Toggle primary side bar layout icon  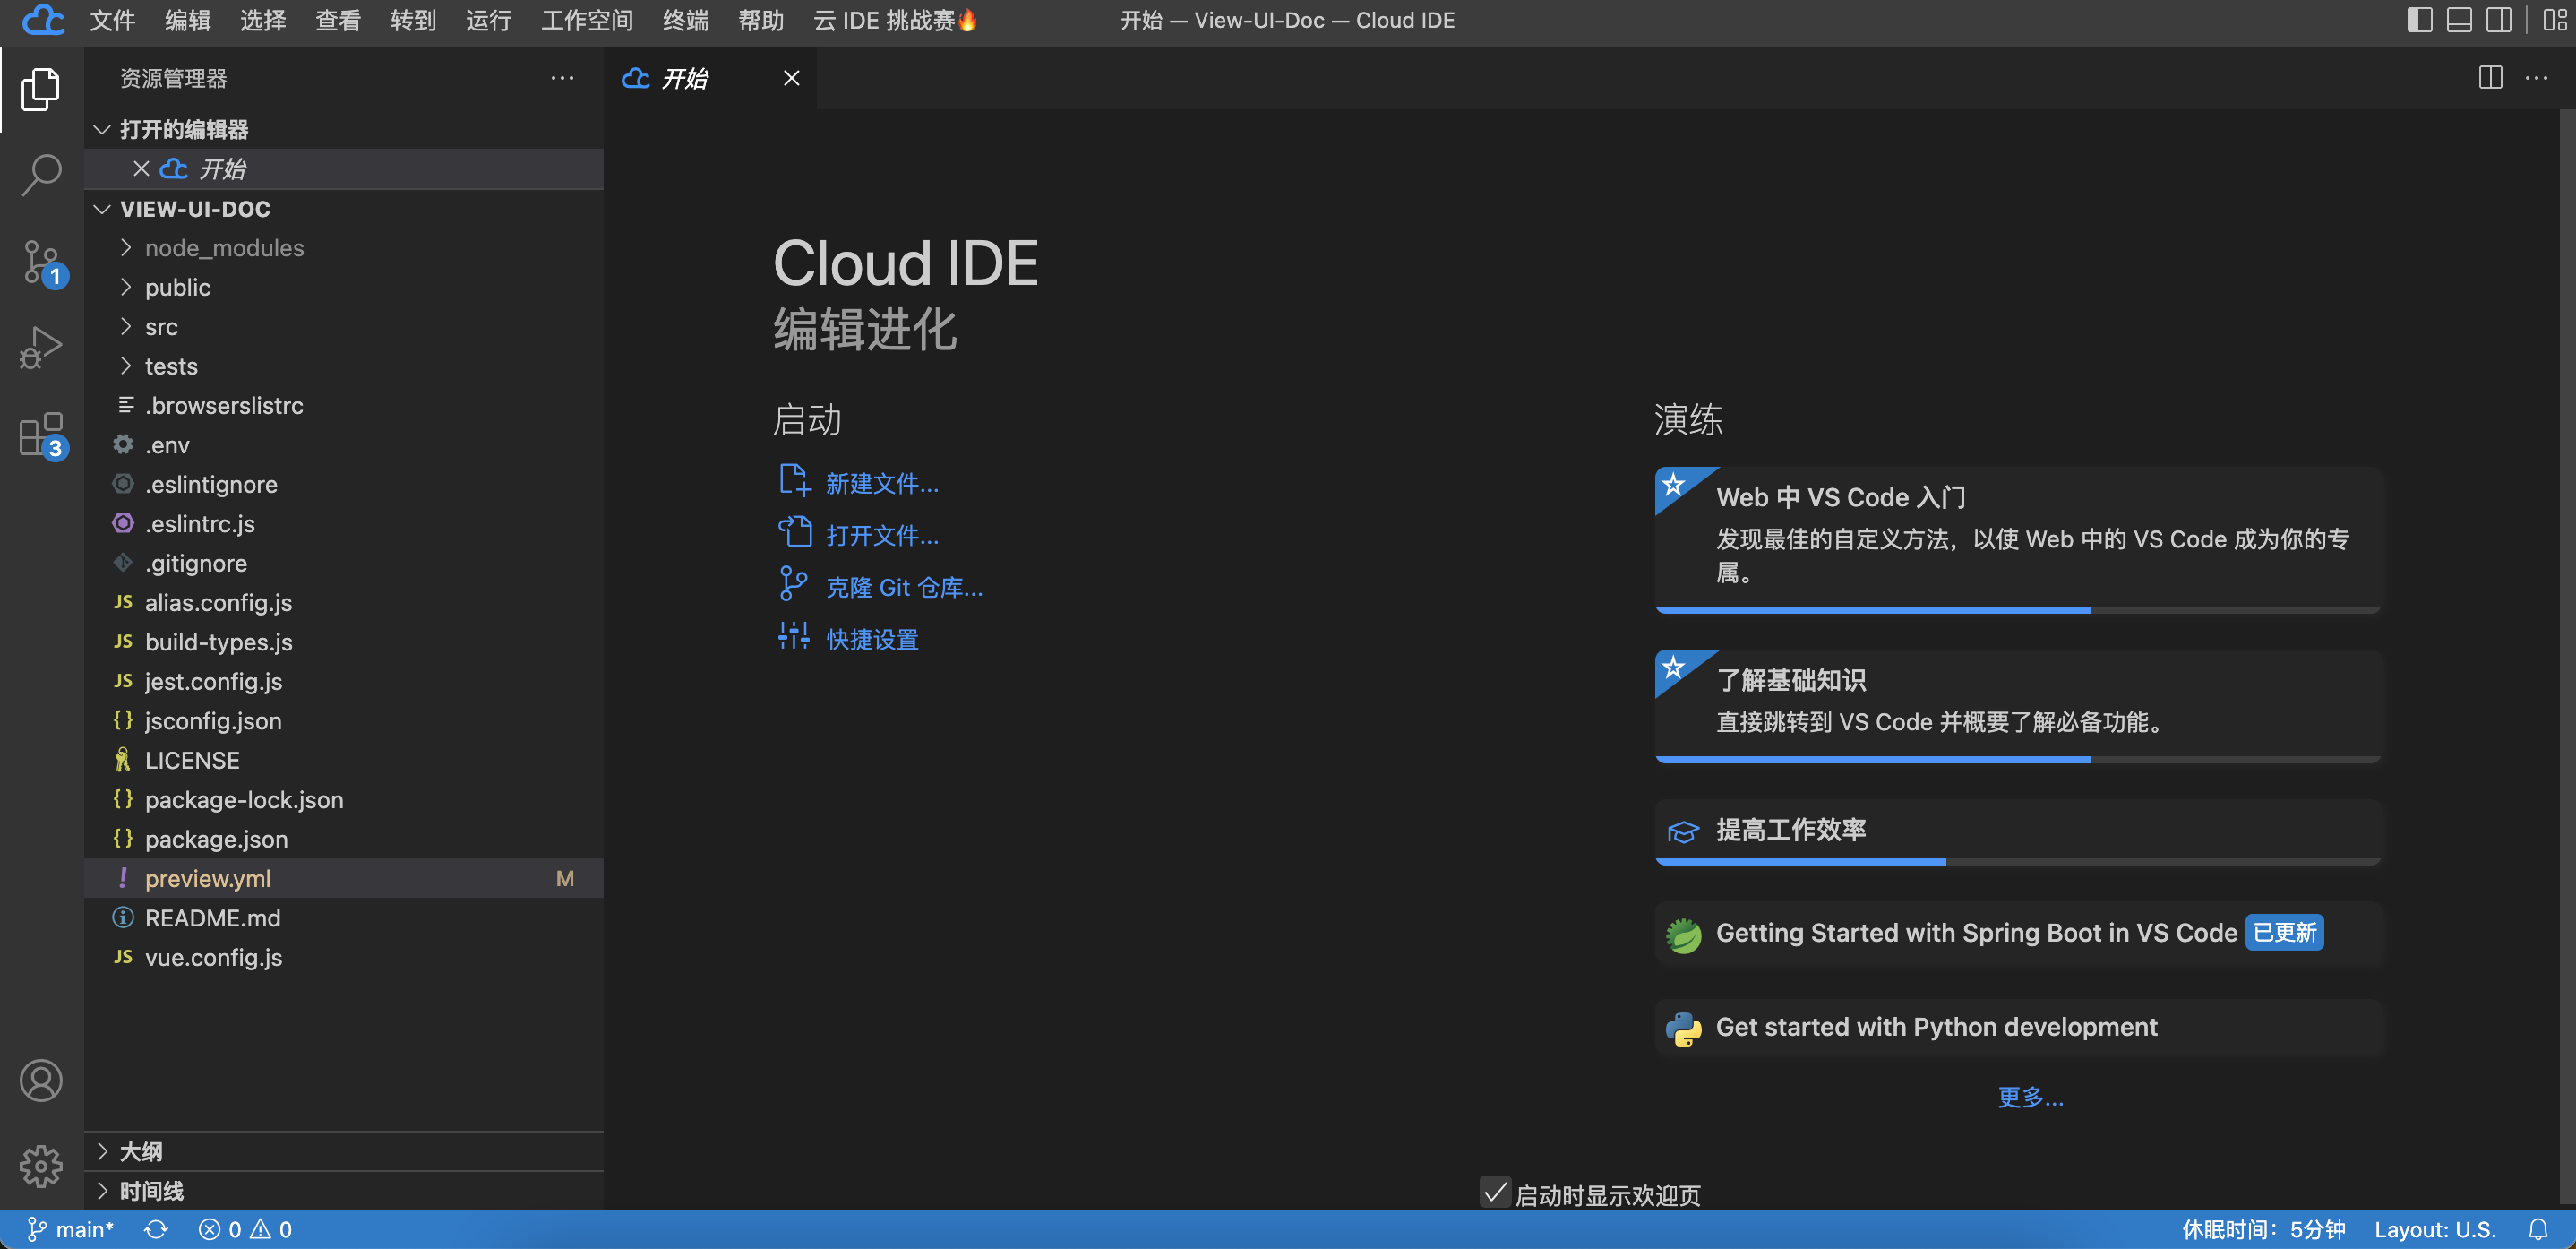2419,20
